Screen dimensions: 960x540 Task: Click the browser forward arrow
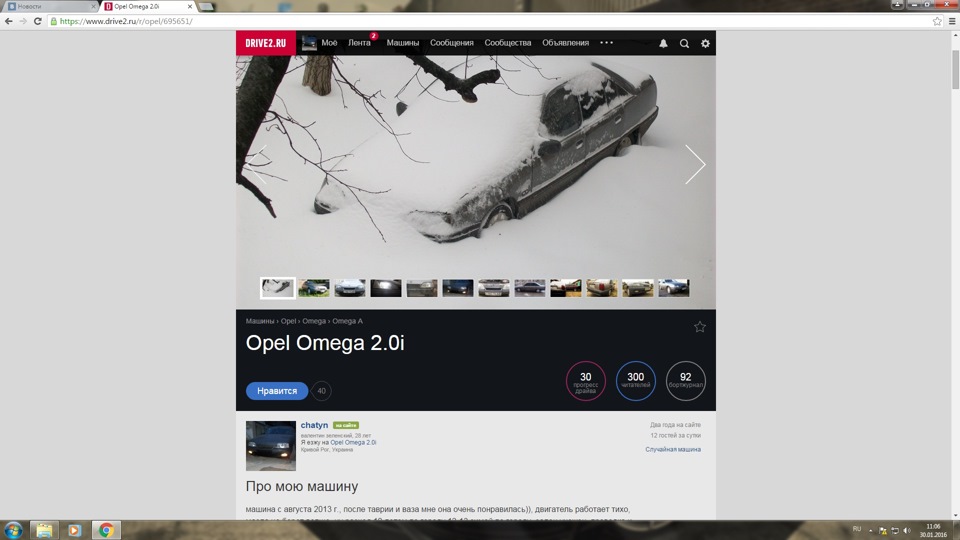23,21
